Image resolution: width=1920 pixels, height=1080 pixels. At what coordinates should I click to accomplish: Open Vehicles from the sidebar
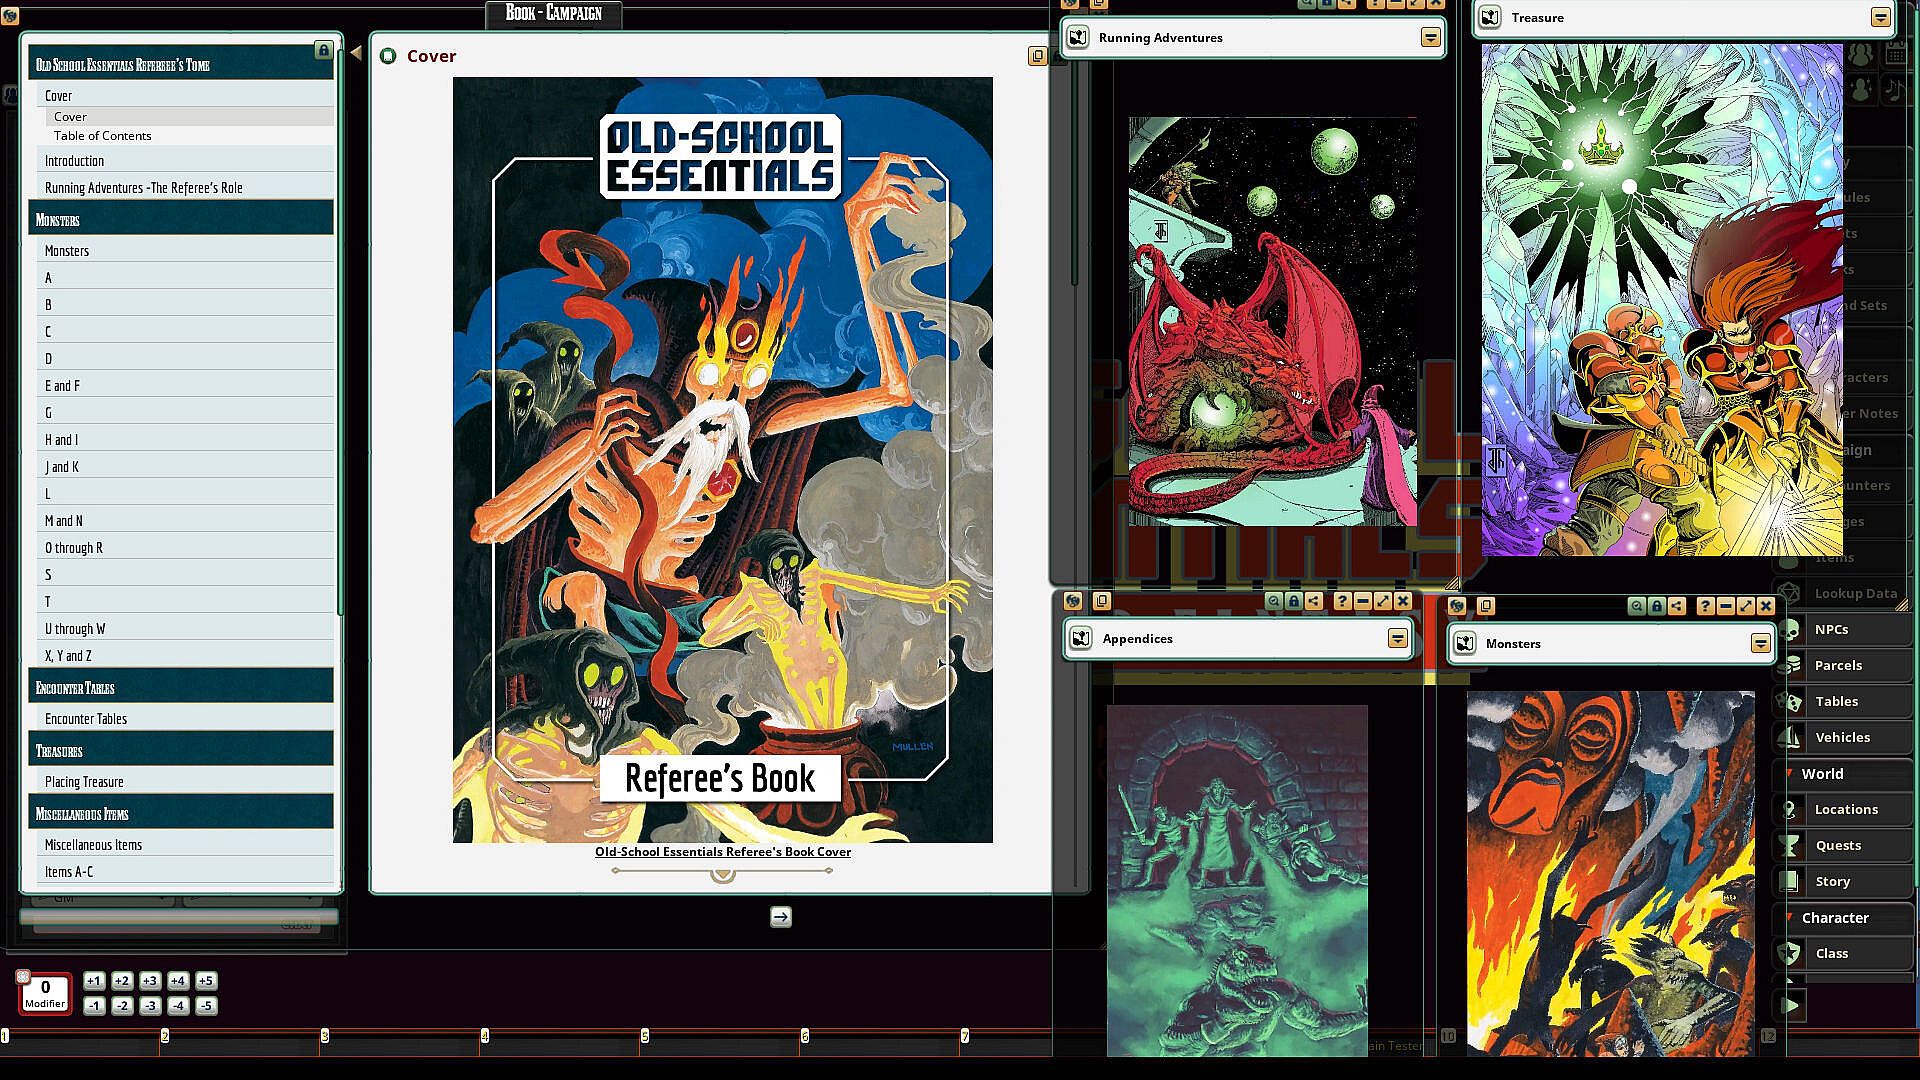click(1842, 737)
